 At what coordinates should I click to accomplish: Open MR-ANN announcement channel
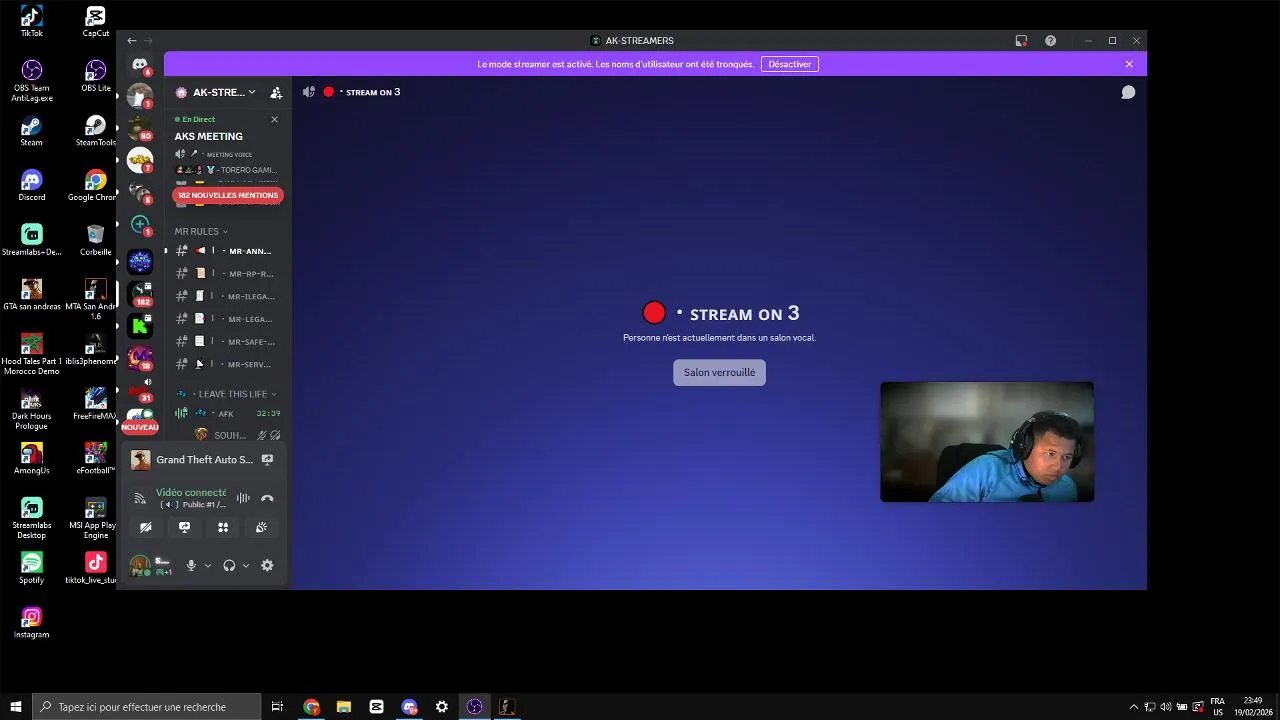pyautogui.click(x=226, y=251)
